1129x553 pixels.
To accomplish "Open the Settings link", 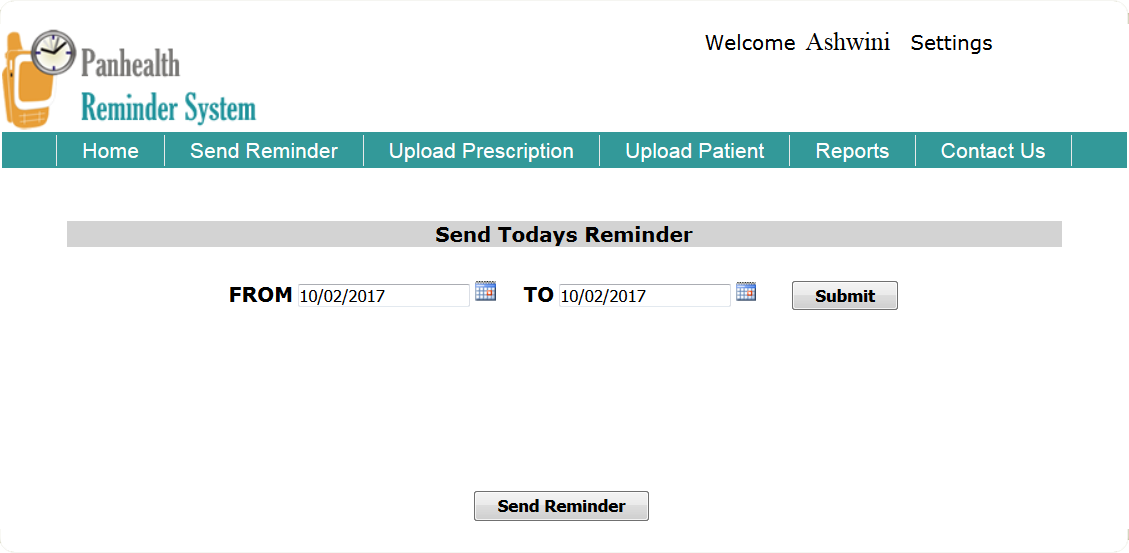I will pyautogui.click(x=951, y=43).
